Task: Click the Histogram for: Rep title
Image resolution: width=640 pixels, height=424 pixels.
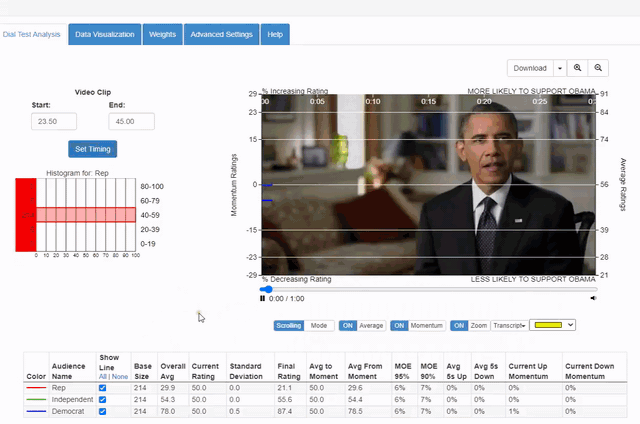Action: tap(77, 173)
